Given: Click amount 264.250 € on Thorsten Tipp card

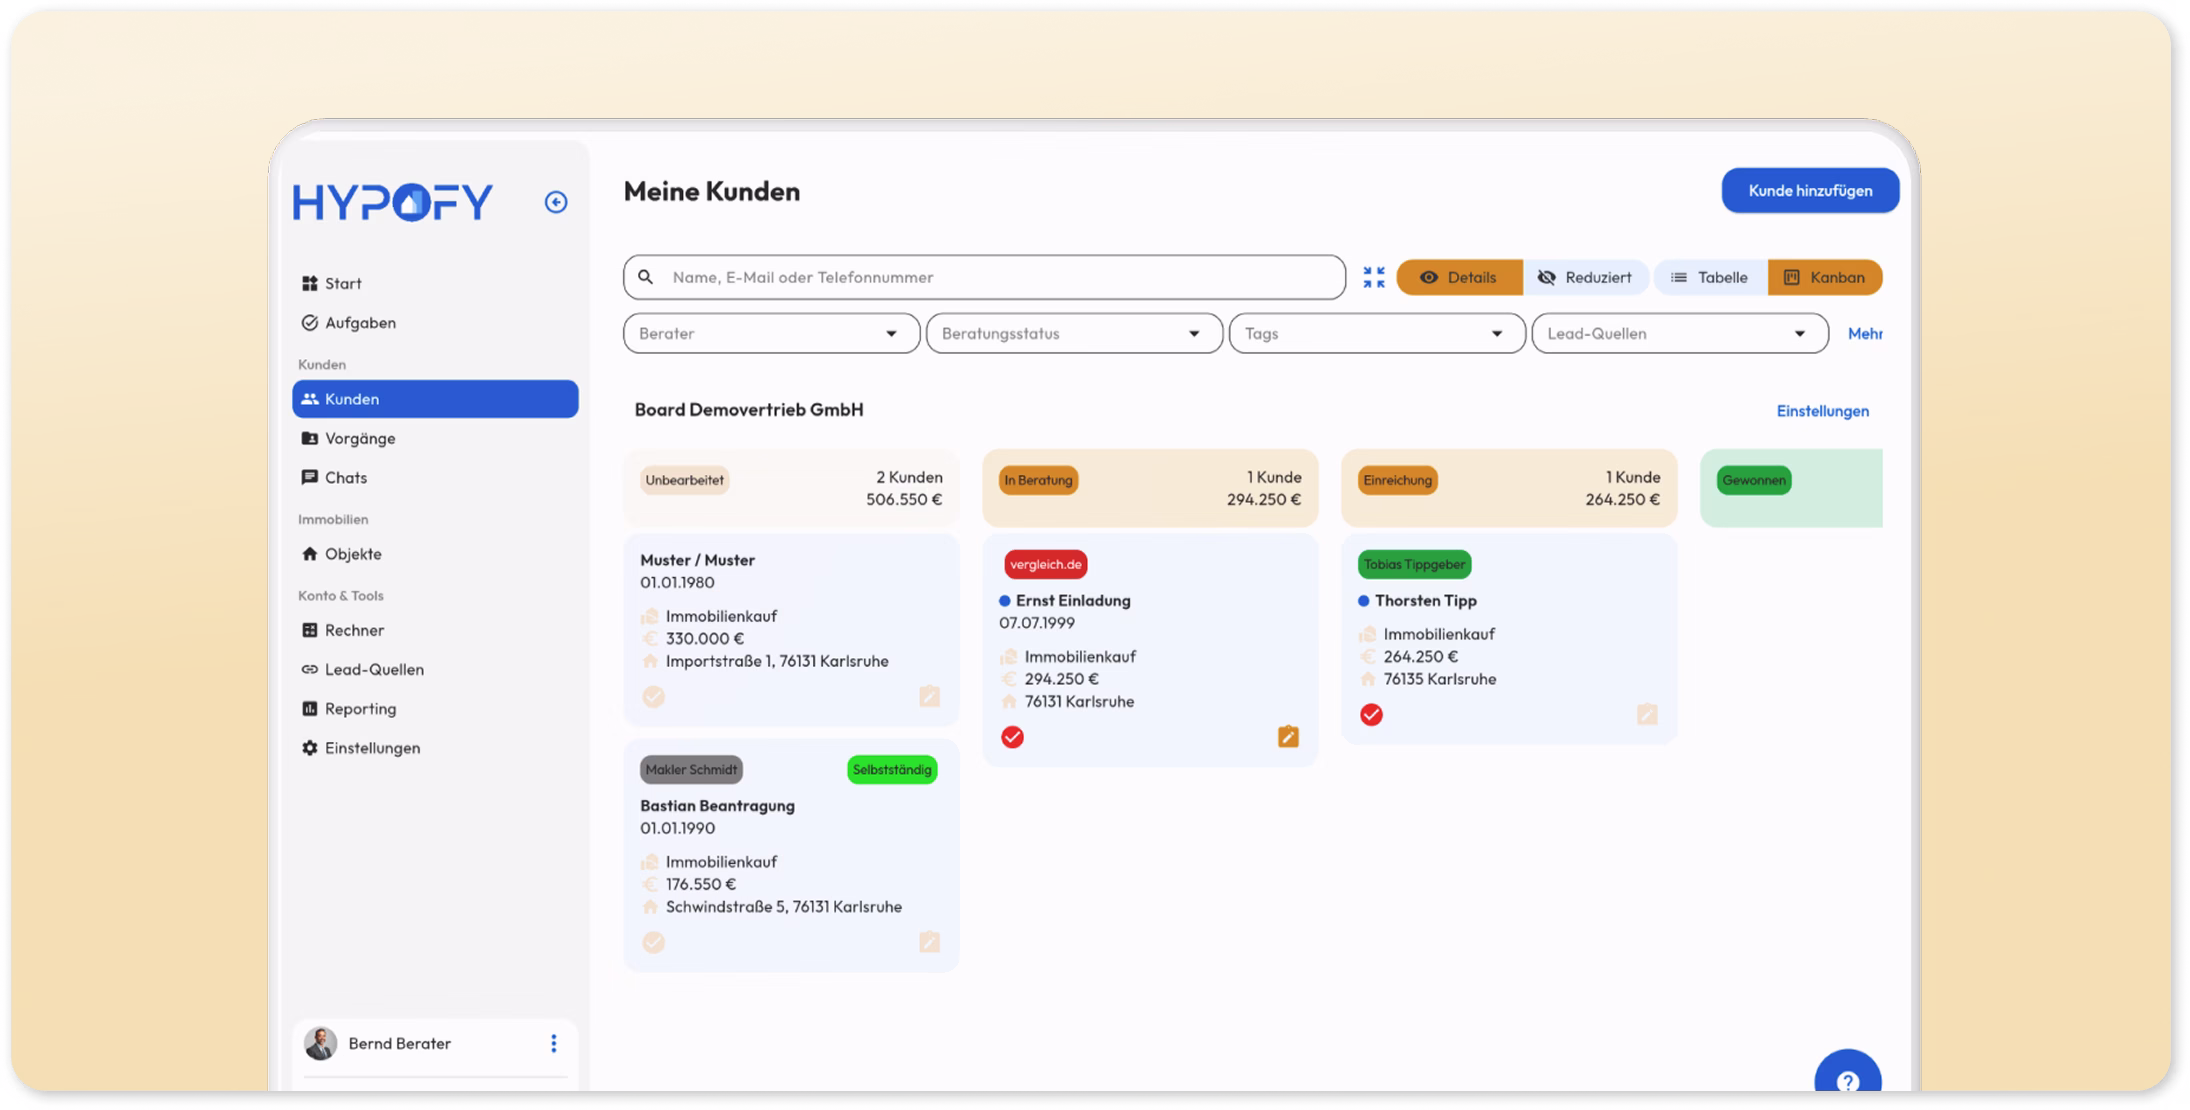Looking at the screenshot, I should click(x=1420, y=657).
